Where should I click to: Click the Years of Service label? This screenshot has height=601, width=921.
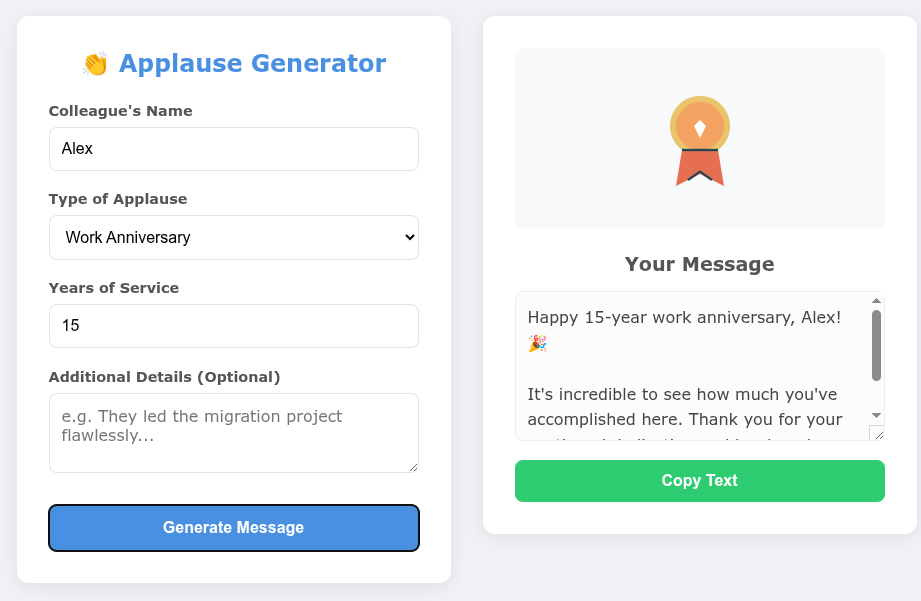point(113,287)
